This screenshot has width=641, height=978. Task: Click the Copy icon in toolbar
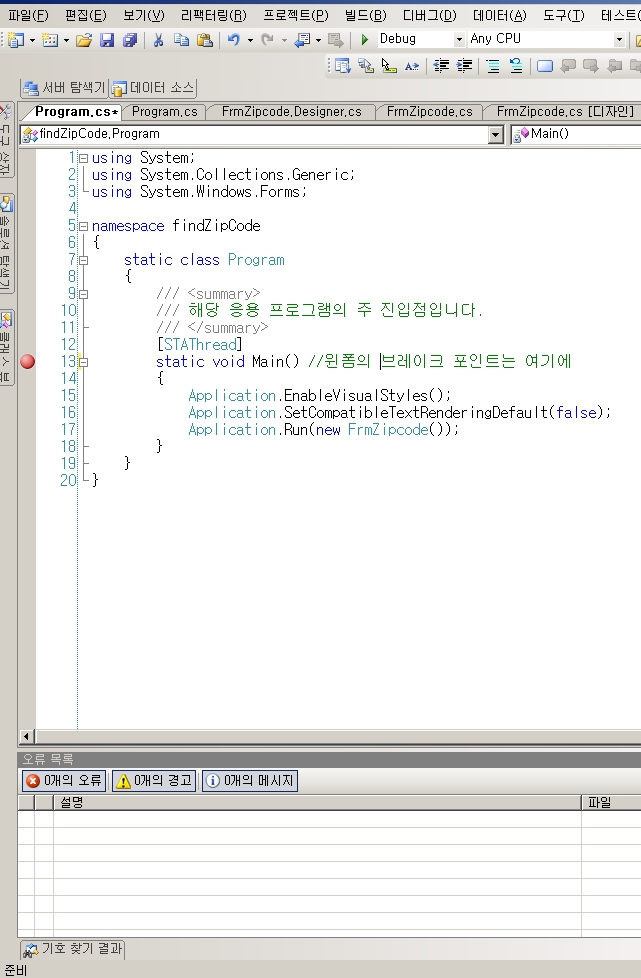181,40
